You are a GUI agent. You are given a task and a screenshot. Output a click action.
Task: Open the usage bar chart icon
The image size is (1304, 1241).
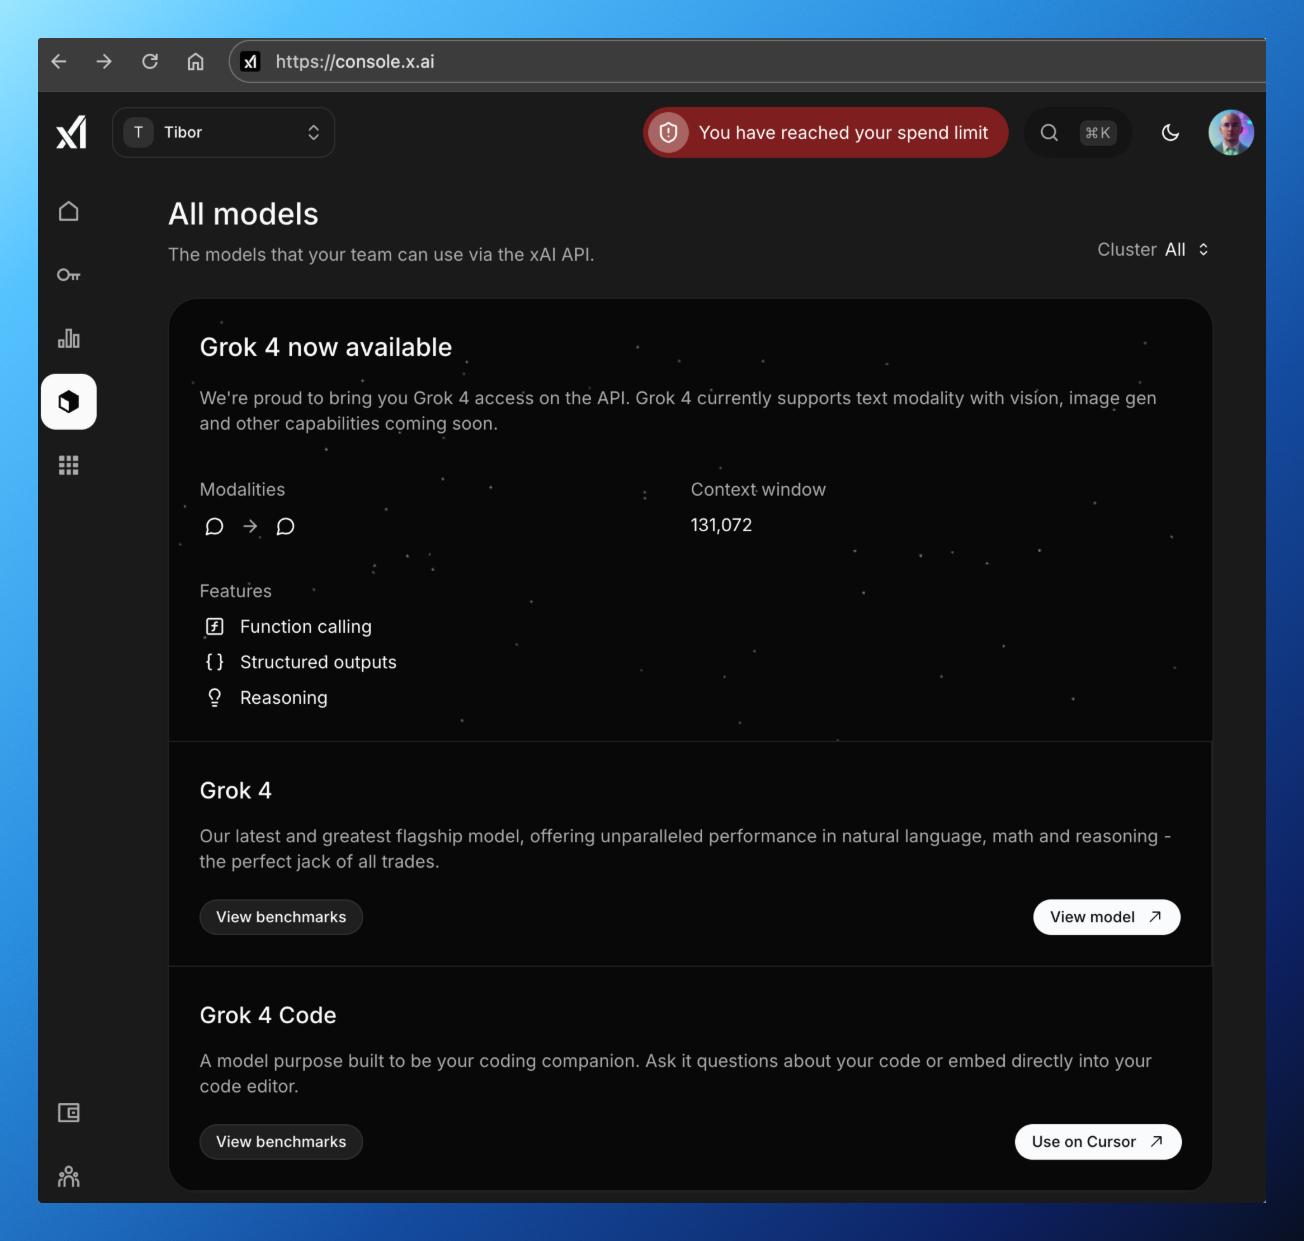69,338
